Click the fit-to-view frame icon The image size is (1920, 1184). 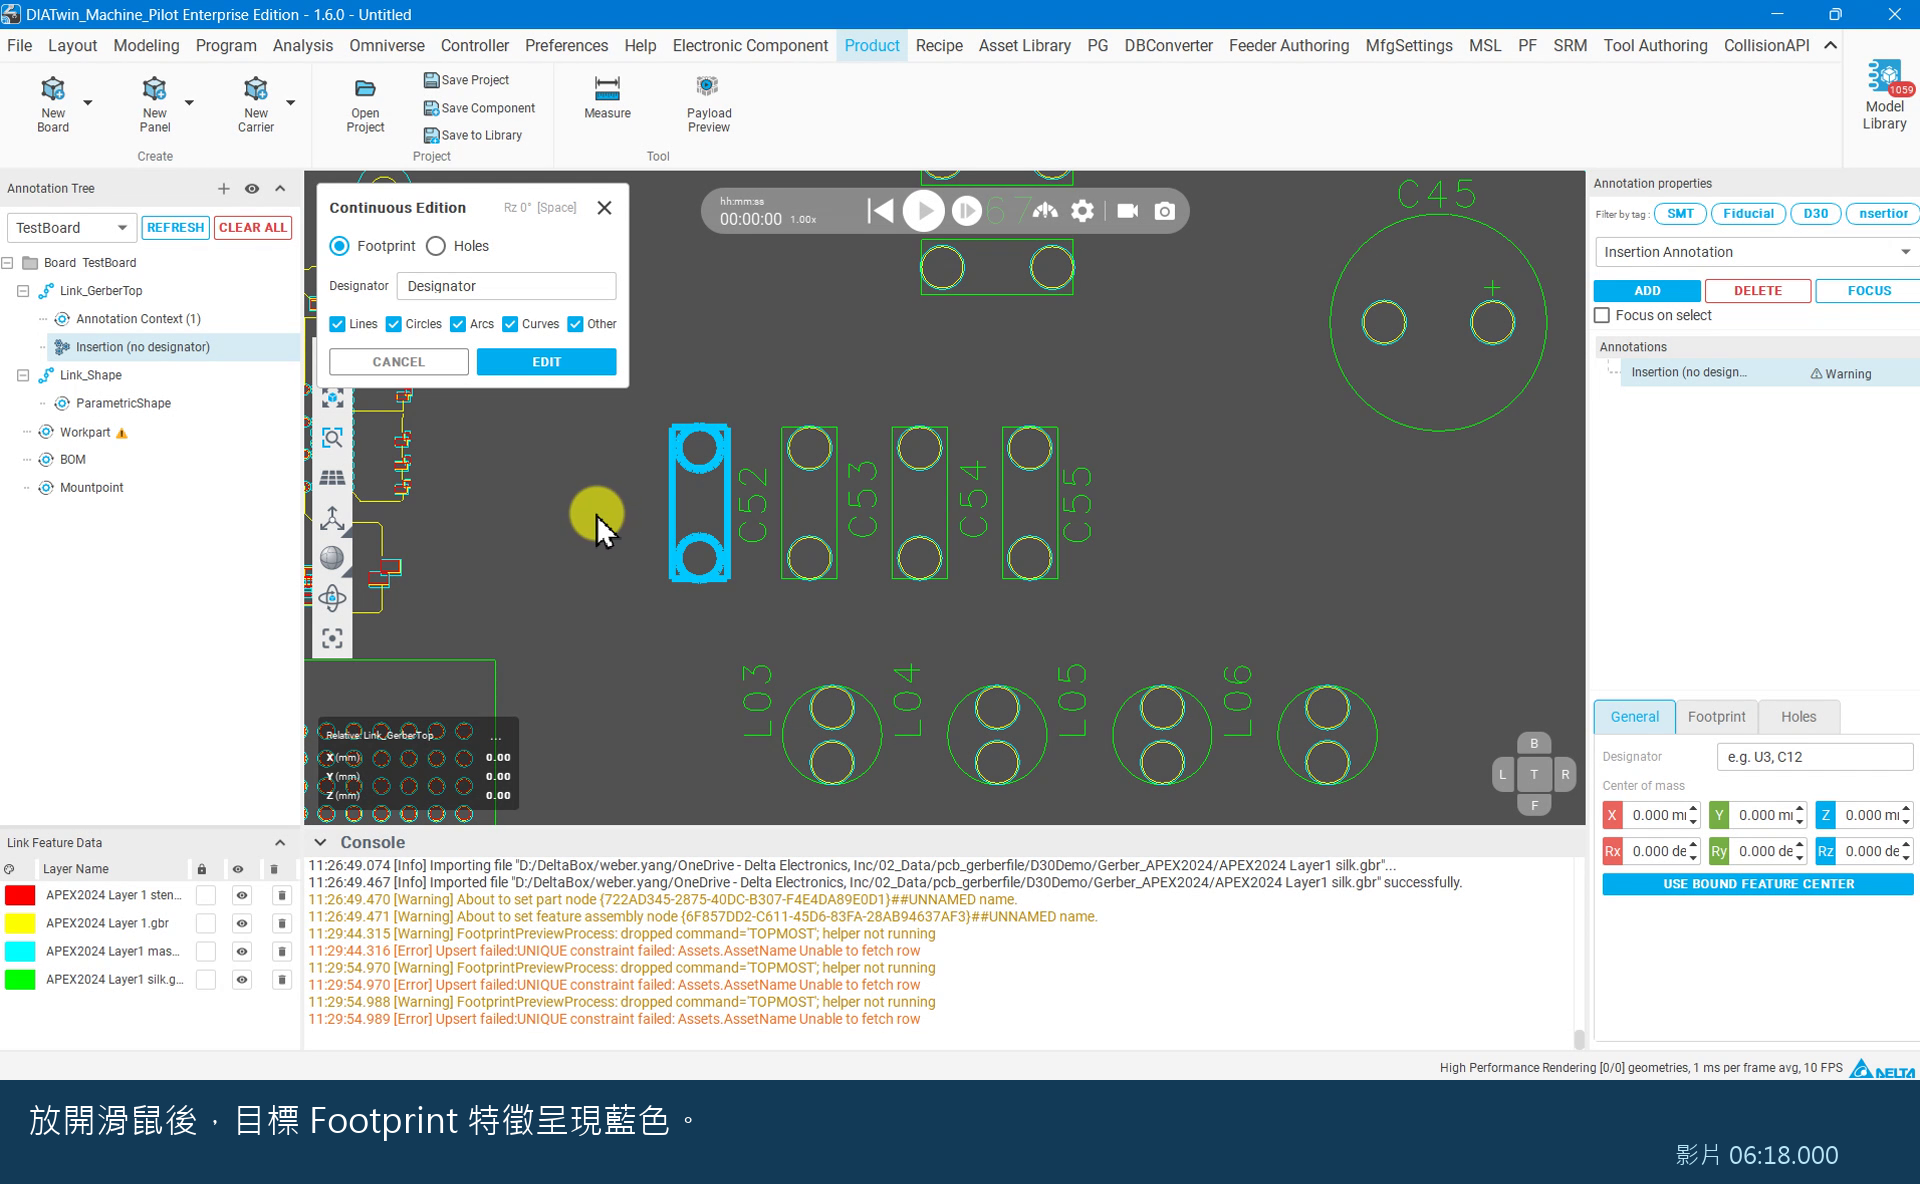click(332, 638)
